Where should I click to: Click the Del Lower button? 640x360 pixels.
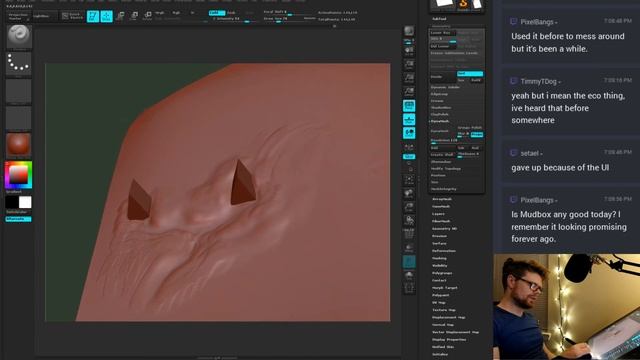click(x=443, y=46)
